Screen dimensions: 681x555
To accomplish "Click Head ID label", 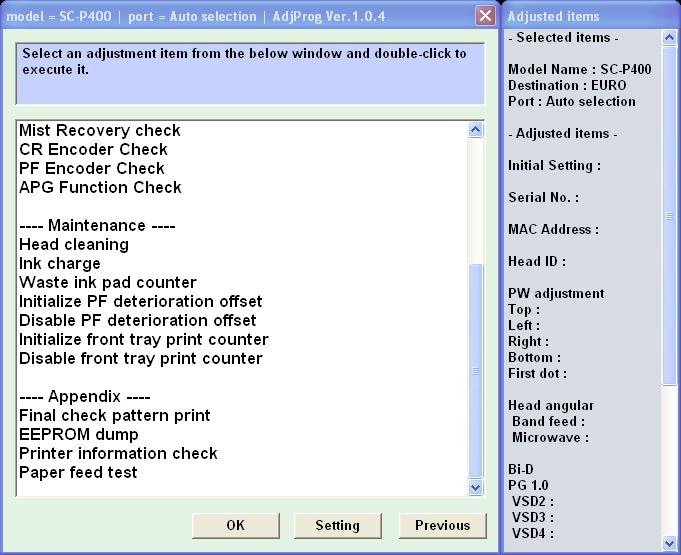I will tap(537, 261).
